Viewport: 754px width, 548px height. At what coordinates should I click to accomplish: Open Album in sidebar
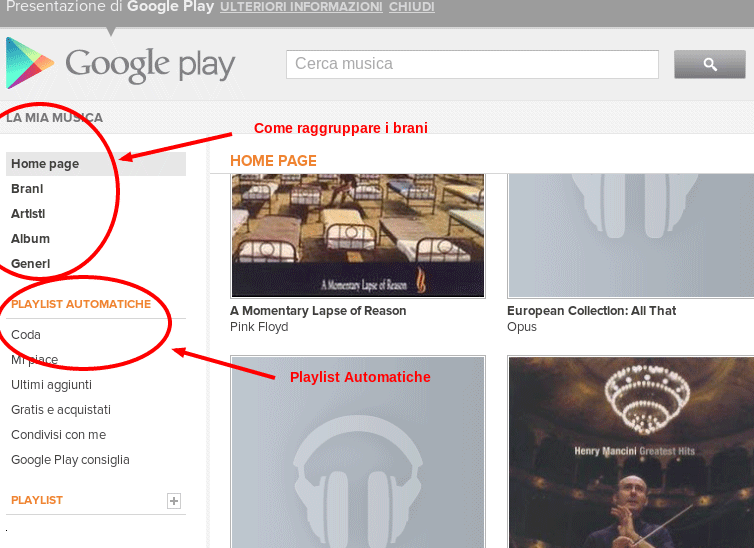30,239
